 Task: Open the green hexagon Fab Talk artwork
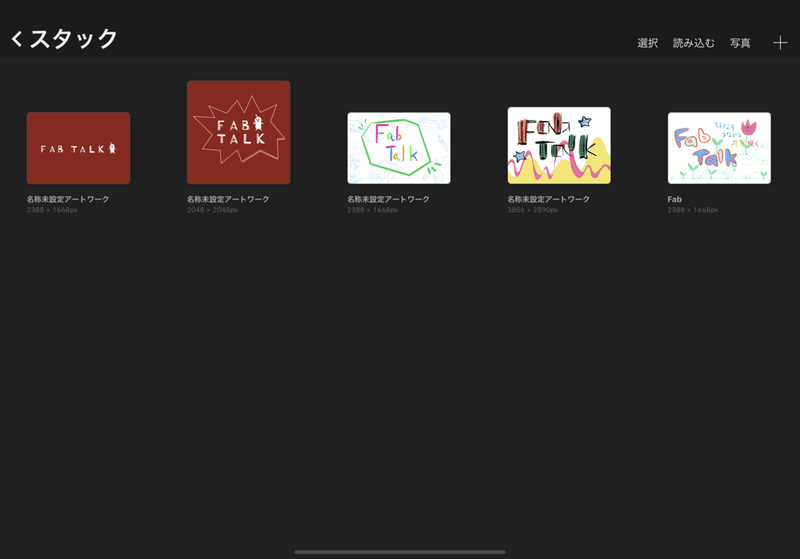tap(399, 148)
